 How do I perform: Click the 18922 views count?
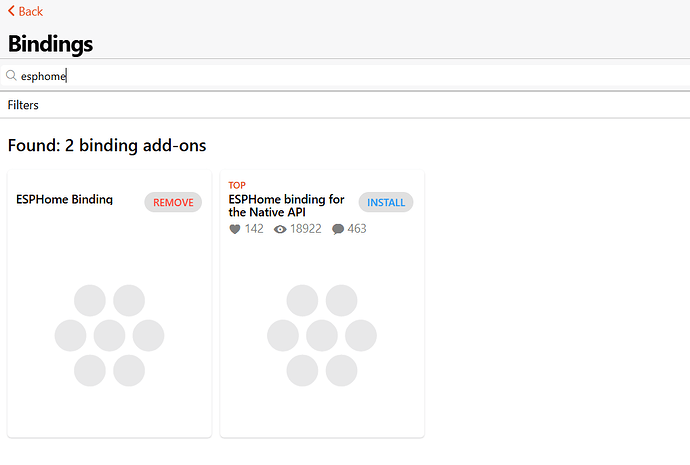point(306,229)
